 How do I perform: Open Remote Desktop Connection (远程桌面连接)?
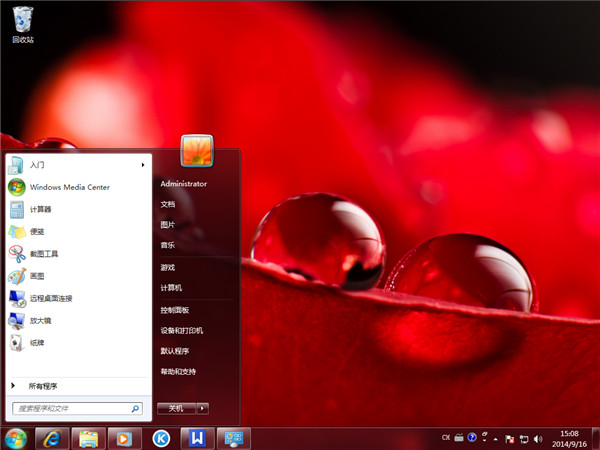click(50, 298)
